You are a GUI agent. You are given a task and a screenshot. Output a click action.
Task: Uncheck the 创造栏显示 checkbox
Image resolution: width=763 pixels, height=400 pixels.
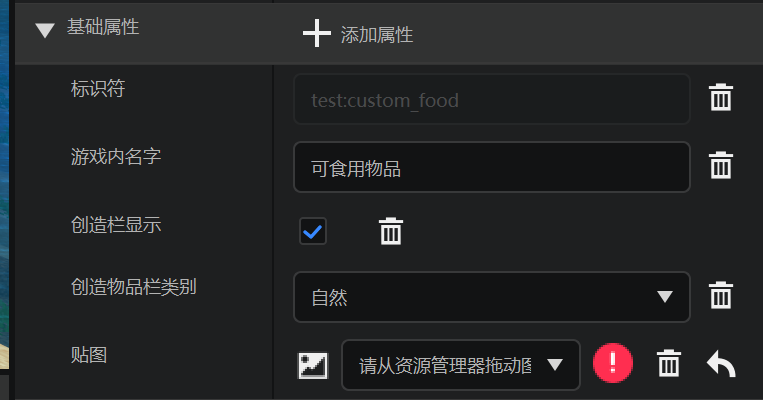click(x=312, y=231)
